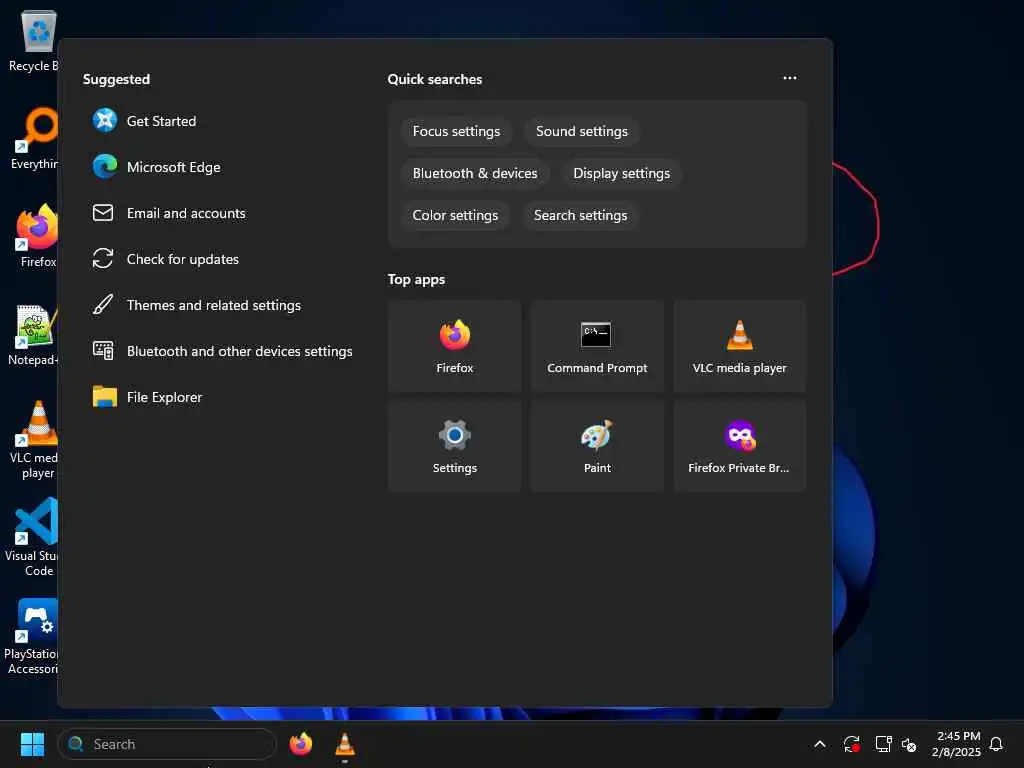Select Notepad++ desktop shortcut
1024x768 pixels.
(x=34, y=334)
